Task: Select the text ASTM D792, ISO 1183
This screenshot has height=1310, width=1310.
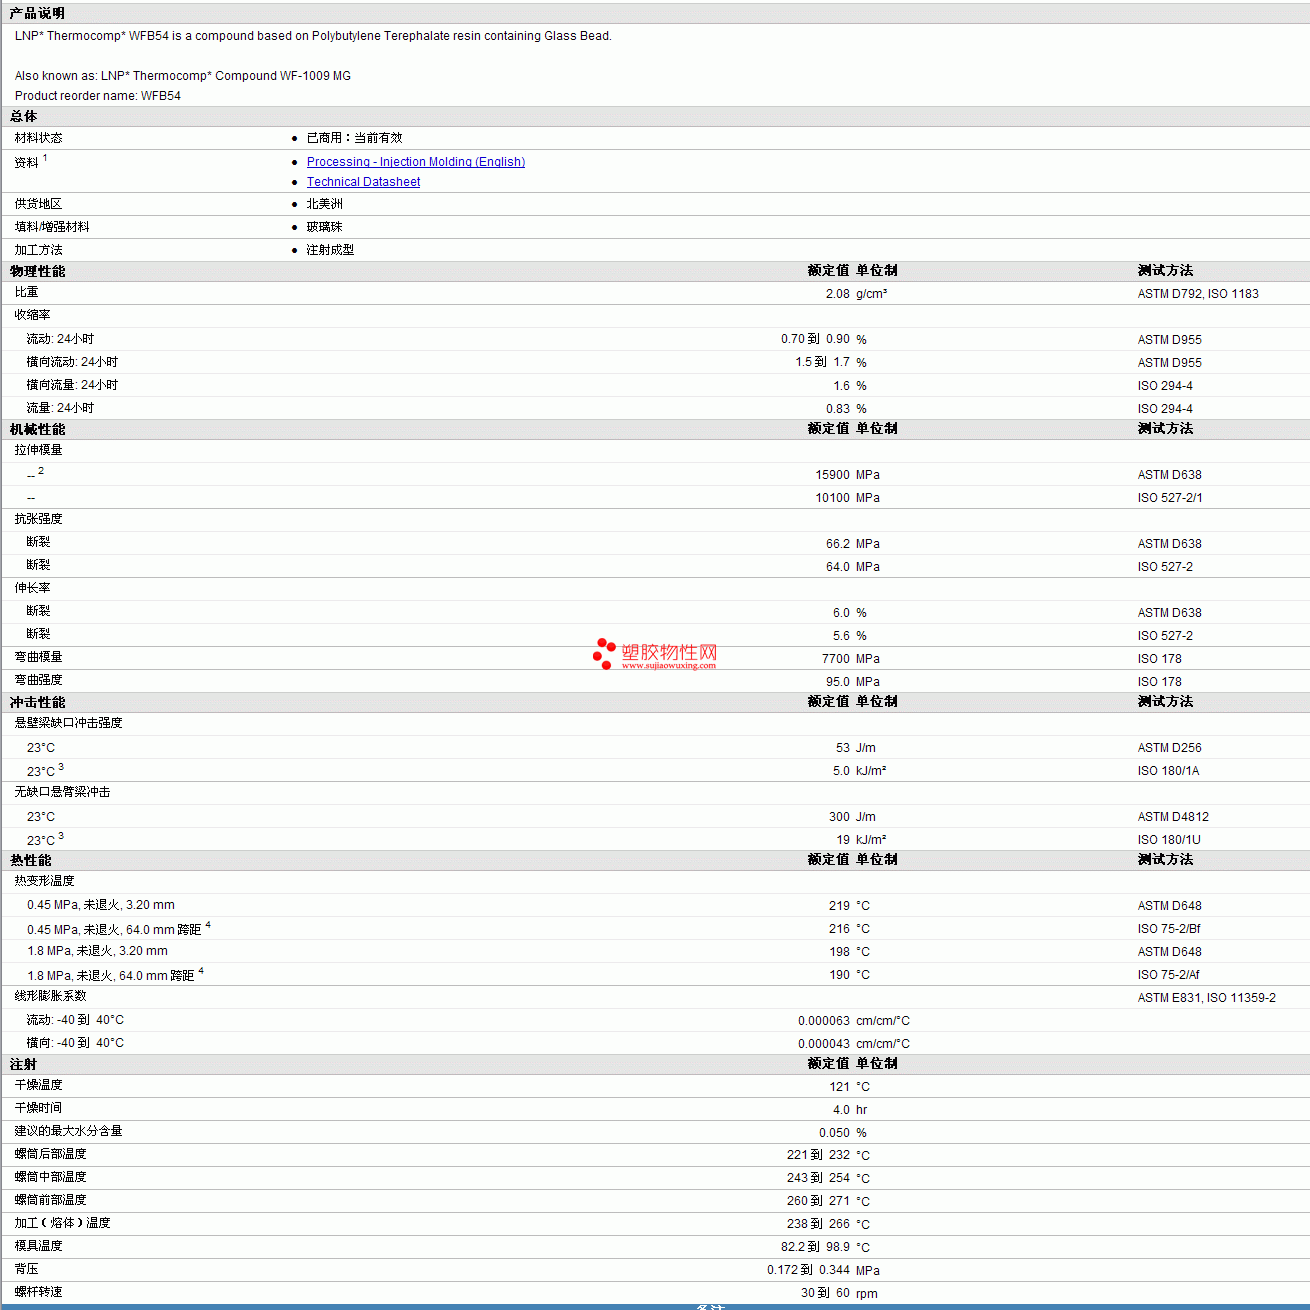Action: coord(1198,294)
